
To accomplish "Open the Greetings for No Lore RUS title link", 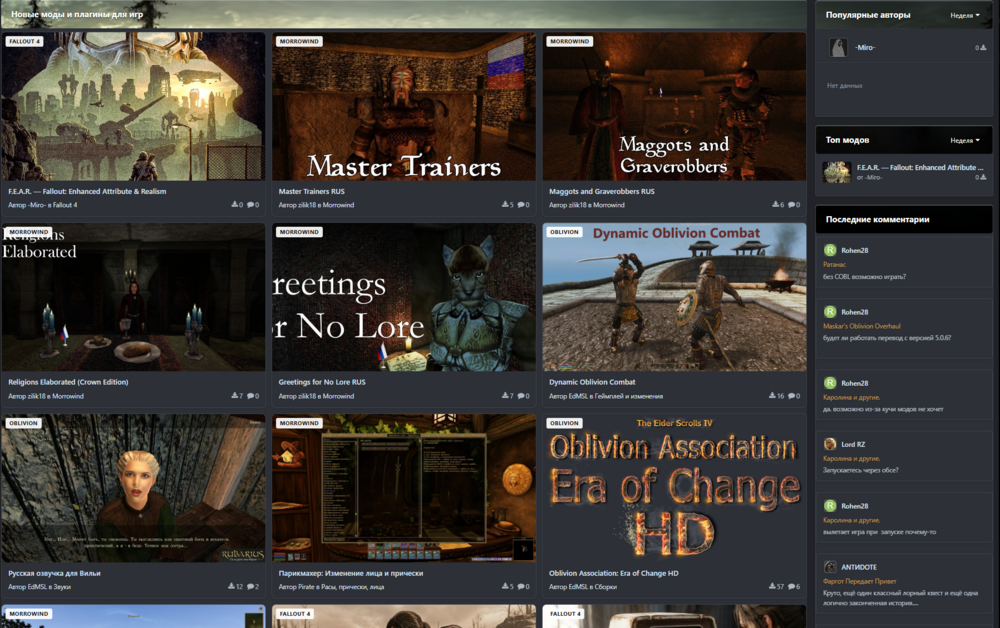I will point(322,383).
